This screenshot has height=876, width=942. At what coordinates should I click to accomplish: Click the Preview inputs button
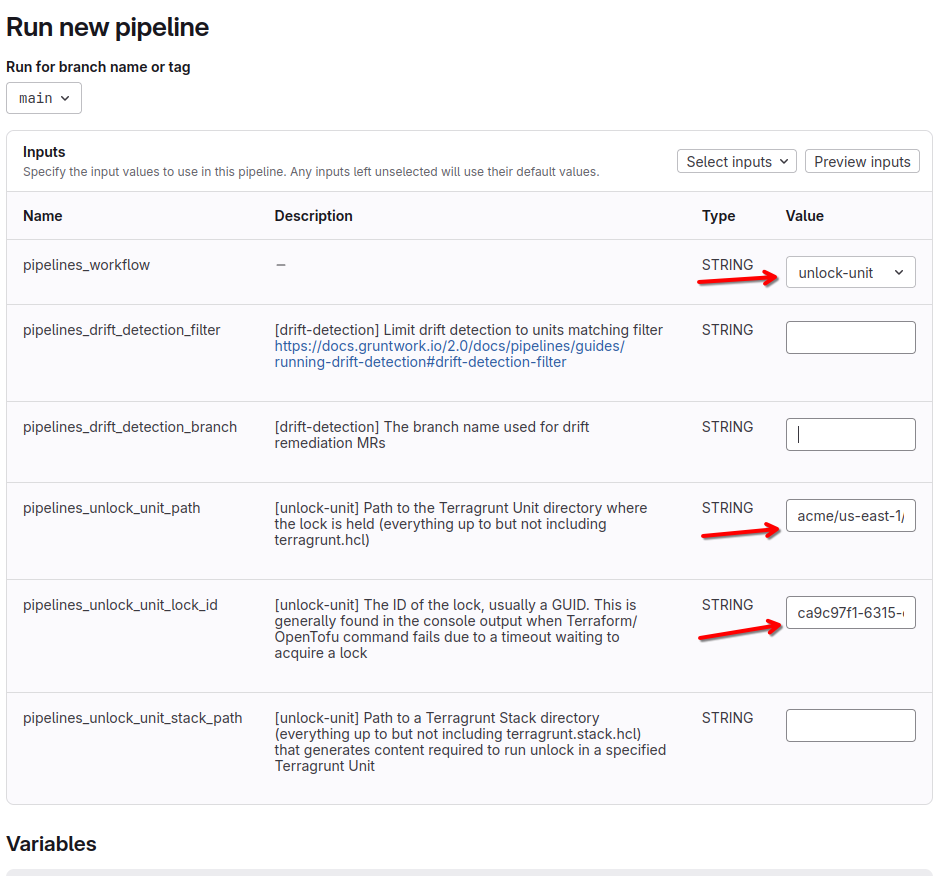(861, 162)
